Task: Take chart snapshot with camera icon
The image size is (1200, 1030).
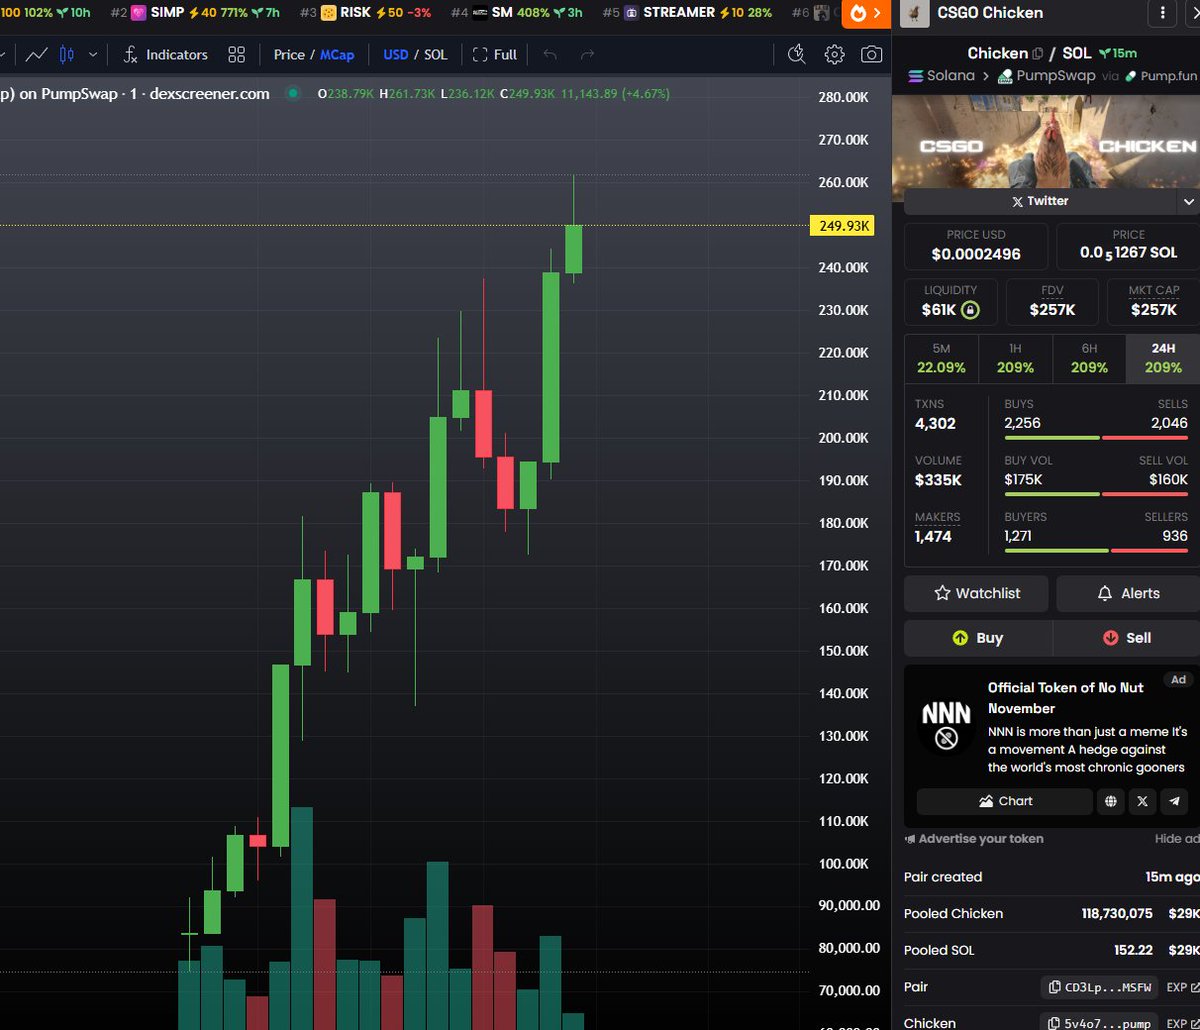Action: [x=872, y=54]
